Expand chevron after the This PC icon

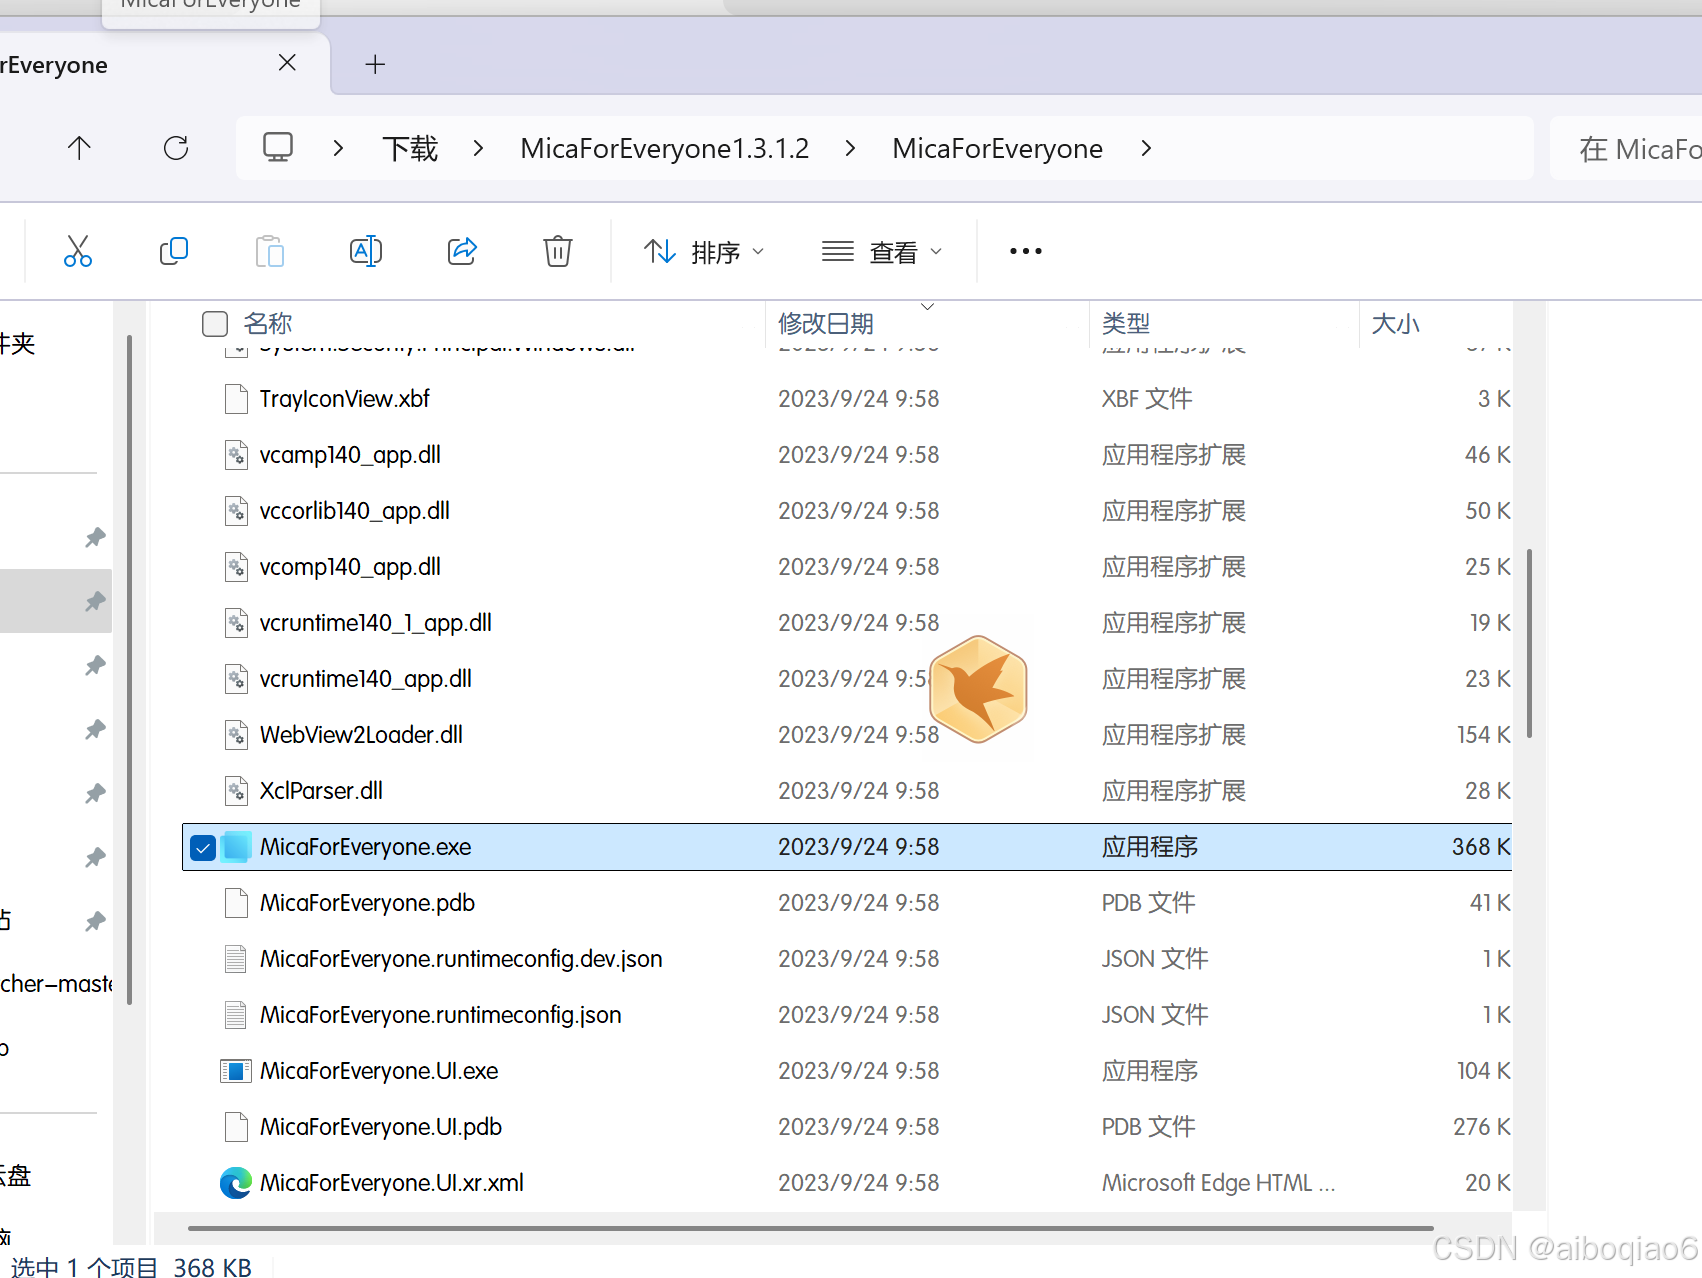coord(338,148)
